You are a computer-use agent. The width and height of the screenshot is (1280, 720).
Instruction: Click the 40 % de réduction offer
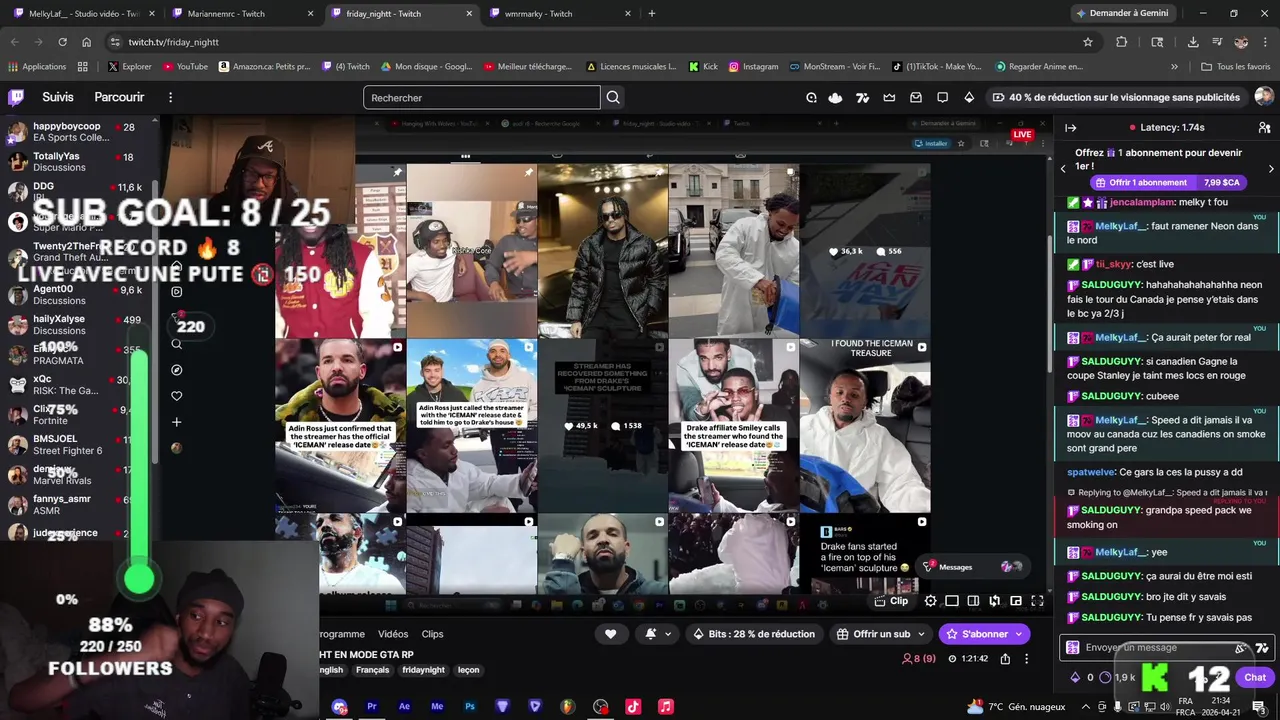pos(1116,97)
